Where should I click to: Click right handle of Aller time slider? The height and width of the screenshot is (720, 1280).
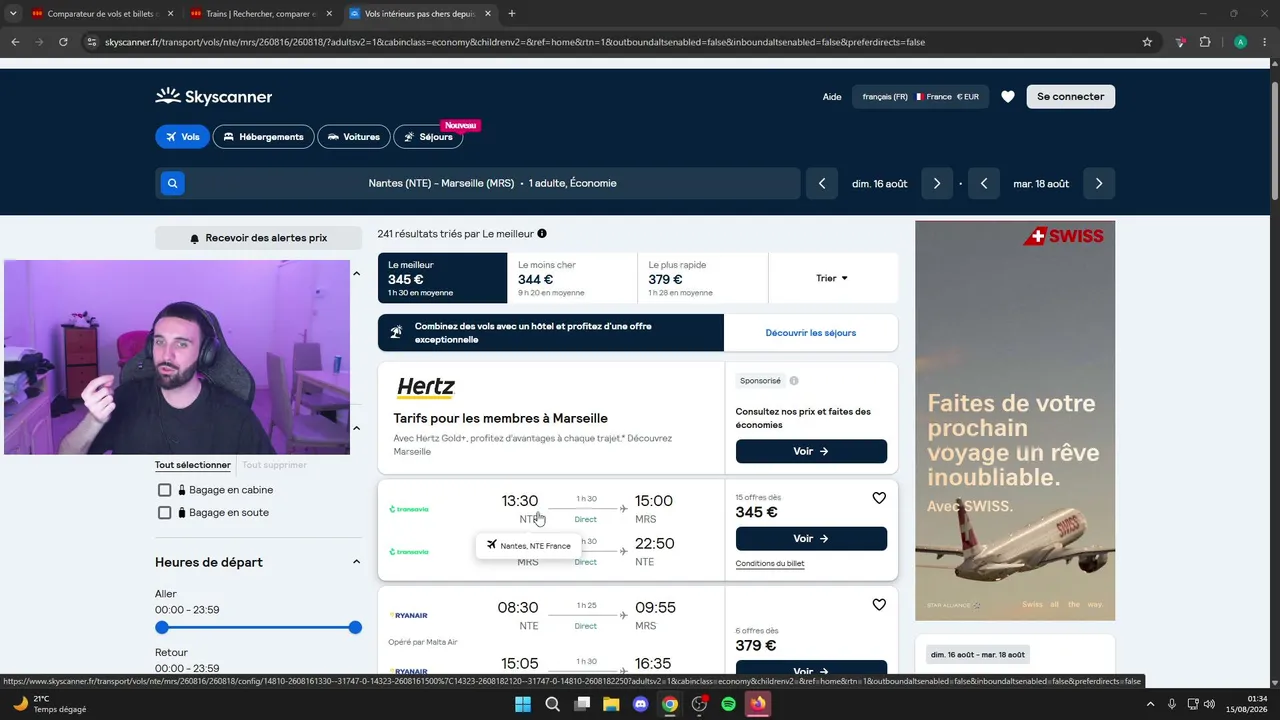pyautogui.click(x=355, y=628)
